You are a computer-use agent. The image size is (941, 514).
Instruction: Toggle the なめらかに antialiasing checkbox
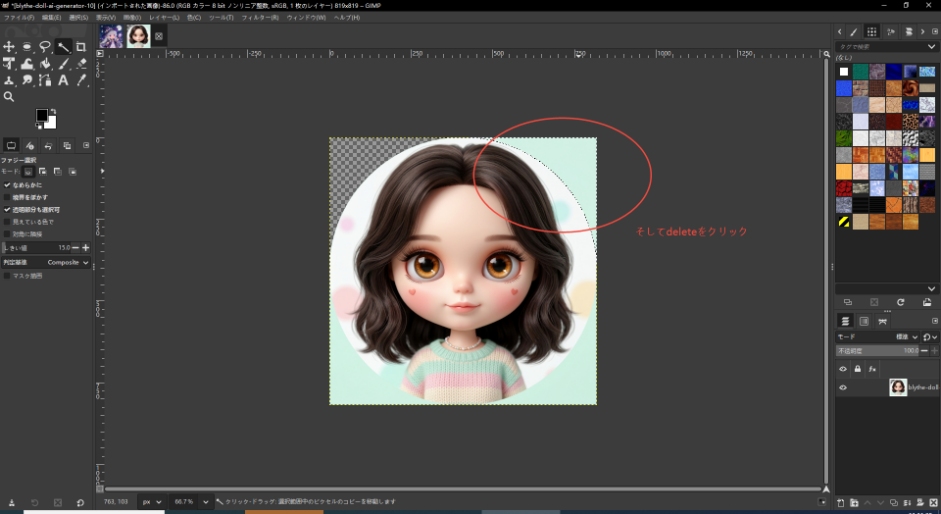[x=8, y=185]
